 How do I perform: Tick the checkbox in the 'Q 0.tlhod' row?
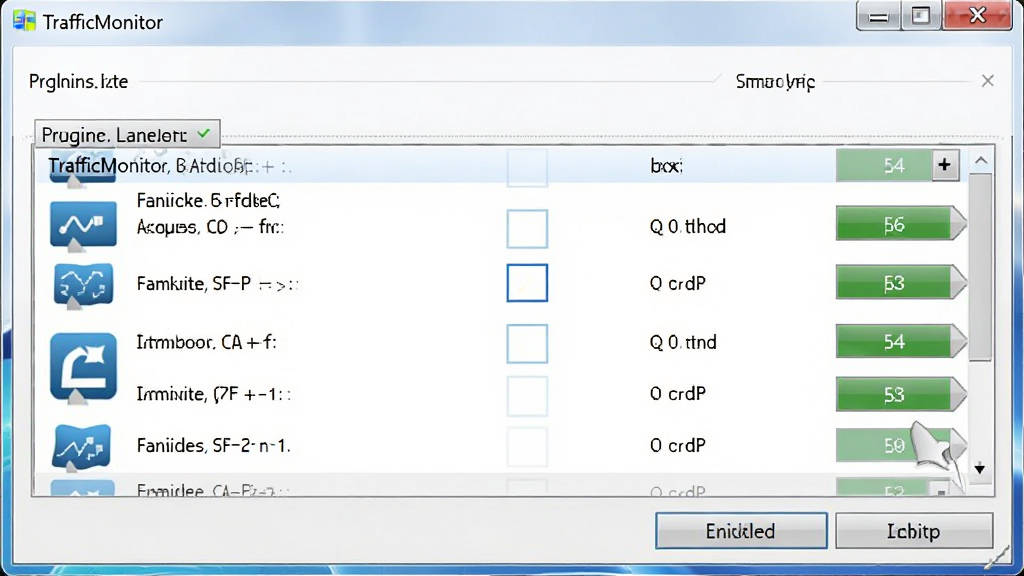click(x=527, y=229)
